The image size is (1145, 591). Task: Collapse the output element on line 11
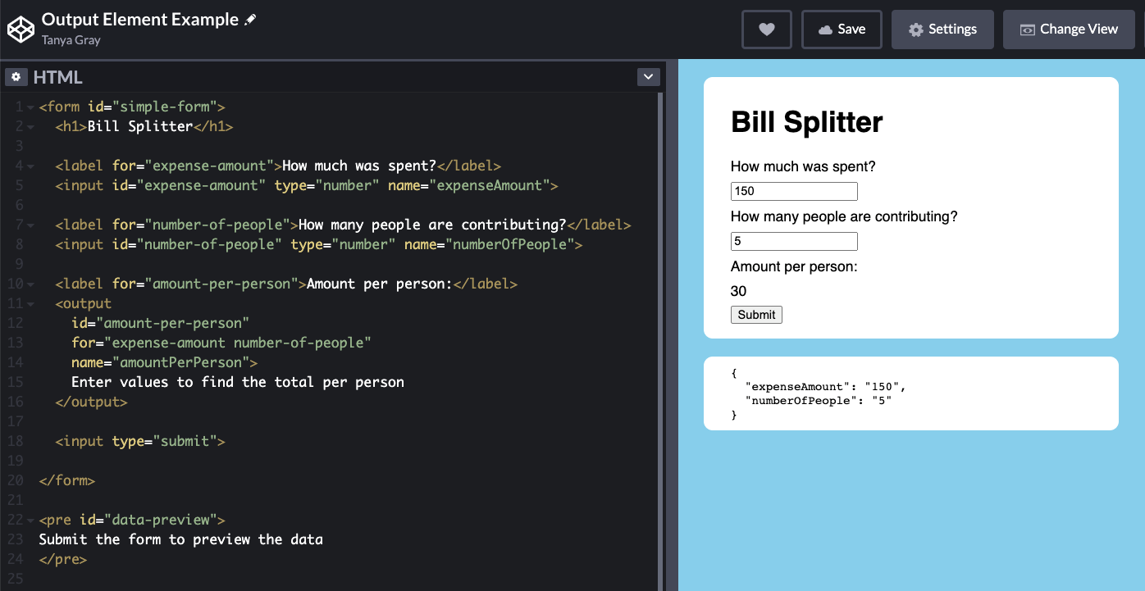click(x=31, y=304)
